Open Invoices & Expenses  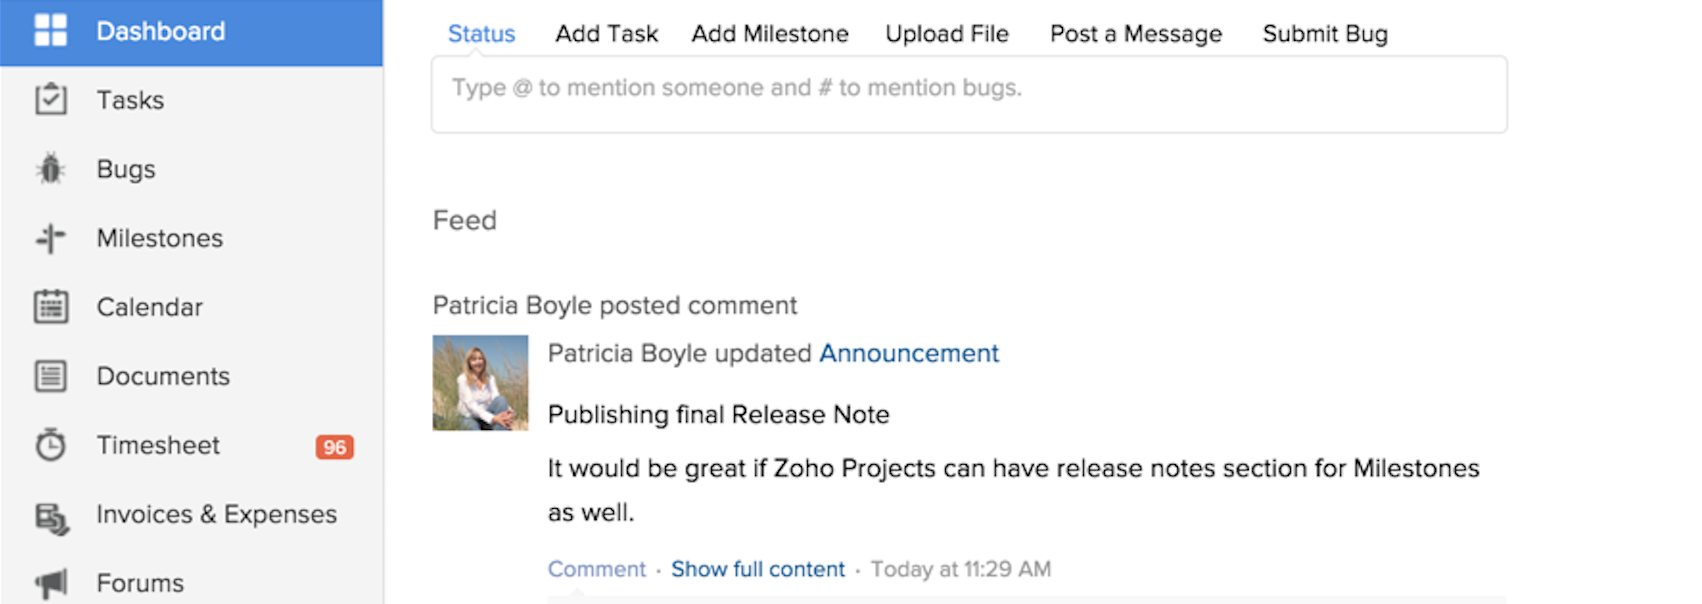coord(216,514)
